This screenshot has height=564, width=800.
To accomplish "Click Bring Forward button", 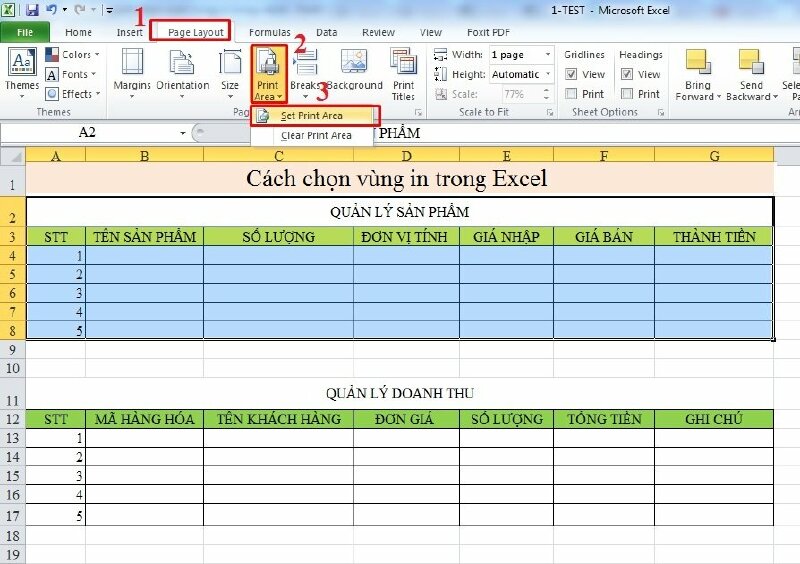I will pyautogui.click(x=697, y=75).
